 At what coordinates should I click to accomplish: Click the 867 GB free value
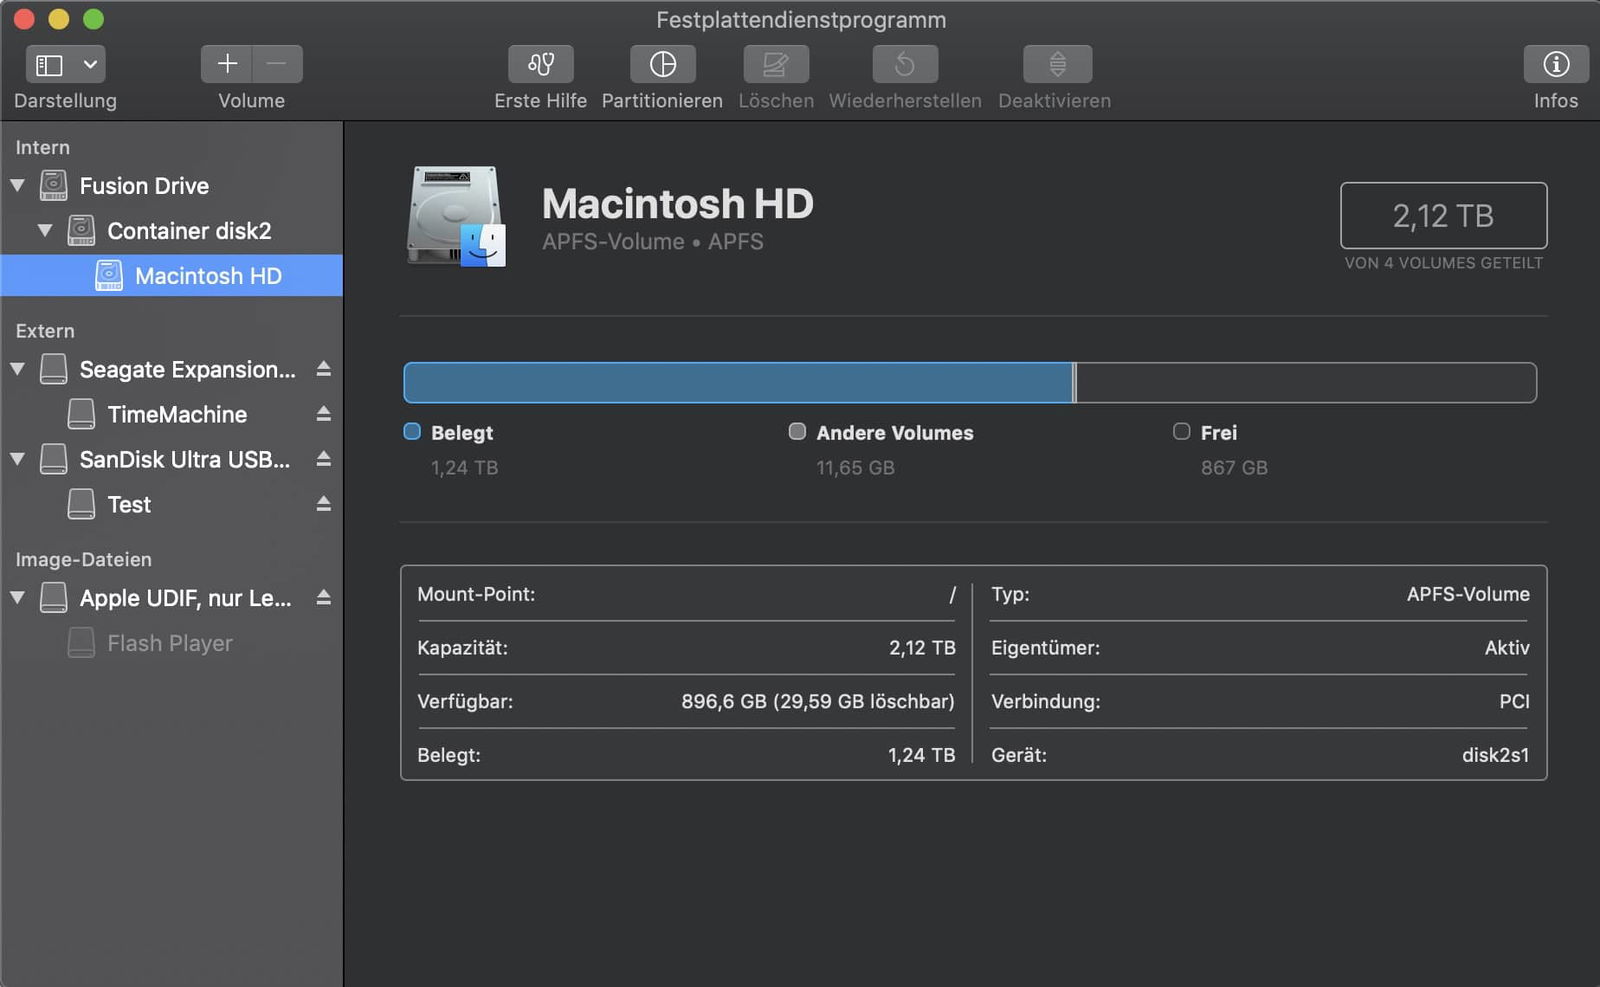tap(1234, 468)
